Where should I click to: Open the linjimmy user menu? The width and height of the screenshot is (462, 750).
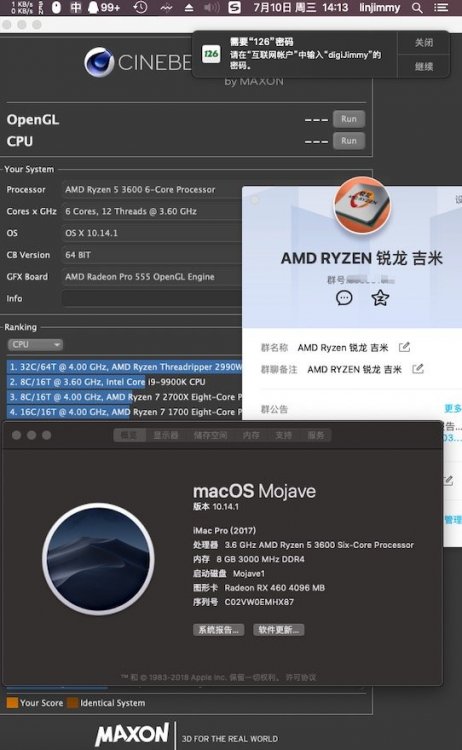pyautogui.click(x=380, y=7)
